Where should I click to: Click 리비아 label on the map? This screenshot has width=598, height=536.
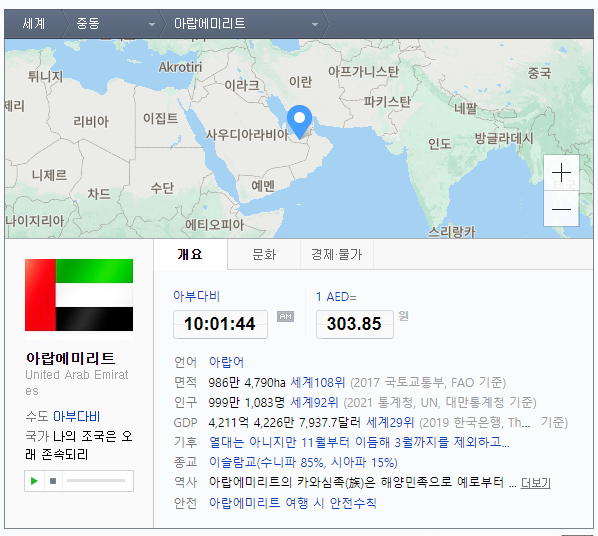[x=91, y=122]
